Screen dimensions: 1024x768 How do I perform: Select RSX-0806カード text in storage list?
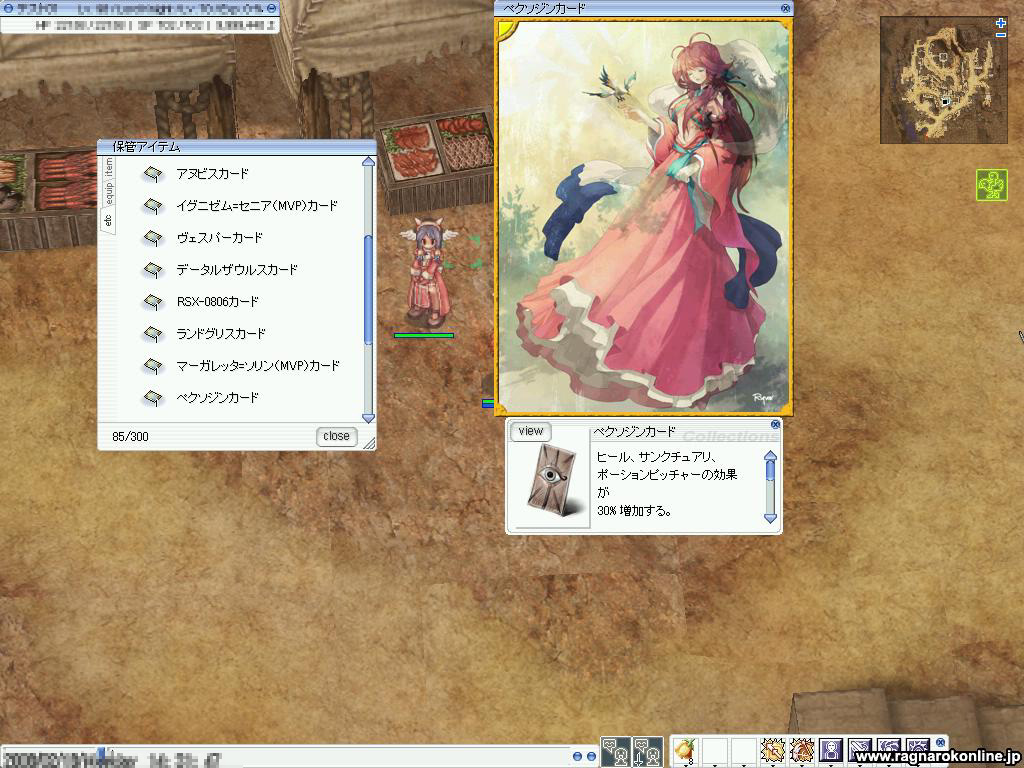(x=217, y=302)
